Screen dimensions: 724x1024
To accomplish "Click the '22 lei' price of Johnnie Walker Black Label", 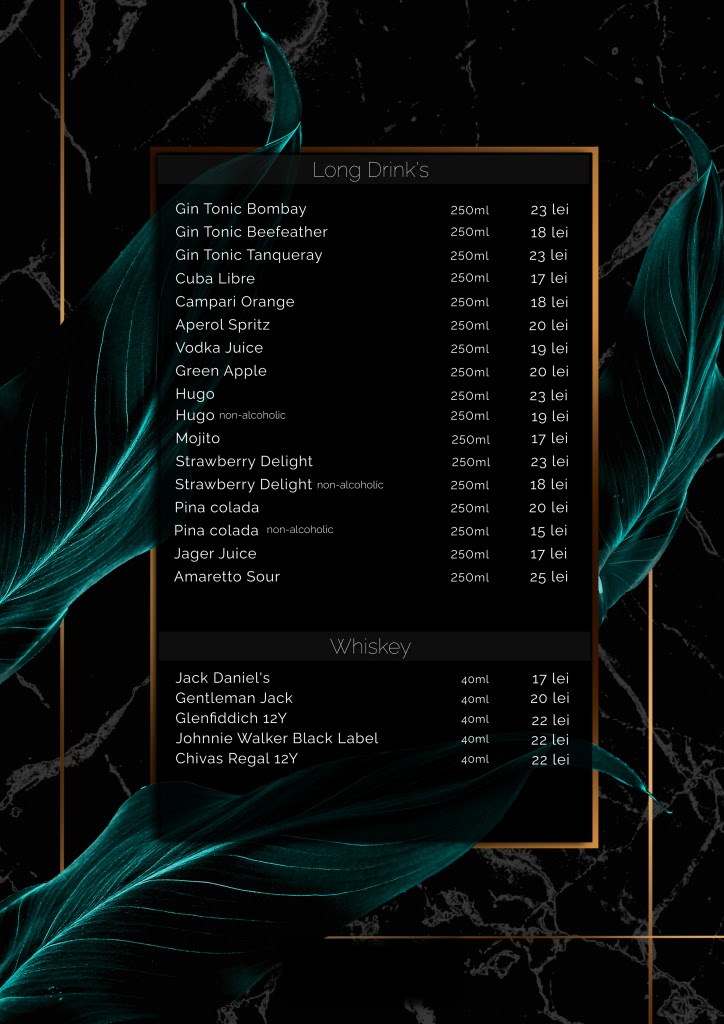I will pyautogui.click(x=550, y=740).
